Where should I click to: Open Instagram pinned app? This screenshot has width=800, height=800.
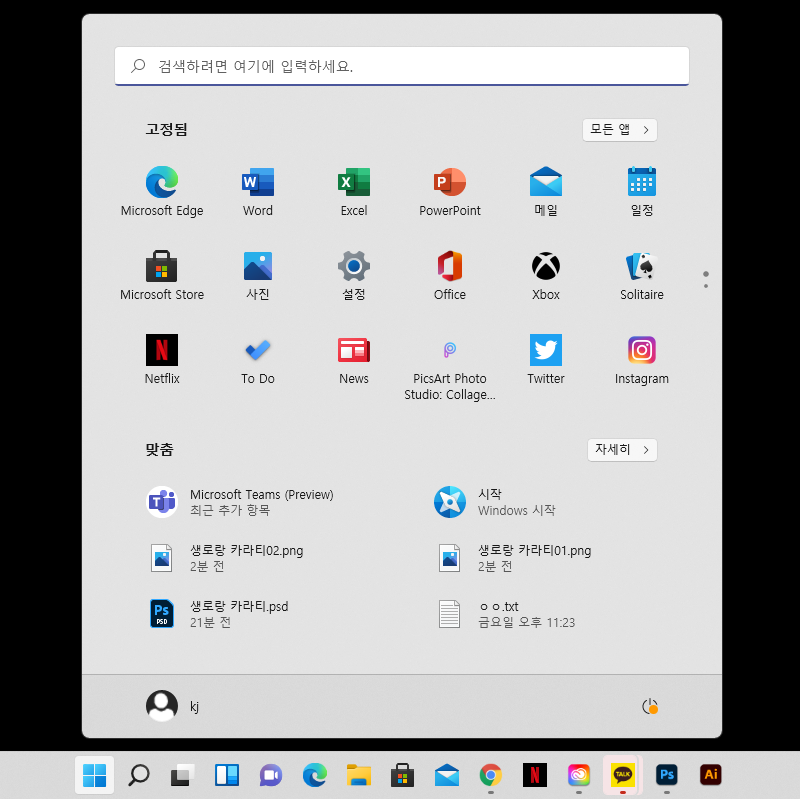pos(641,360)
